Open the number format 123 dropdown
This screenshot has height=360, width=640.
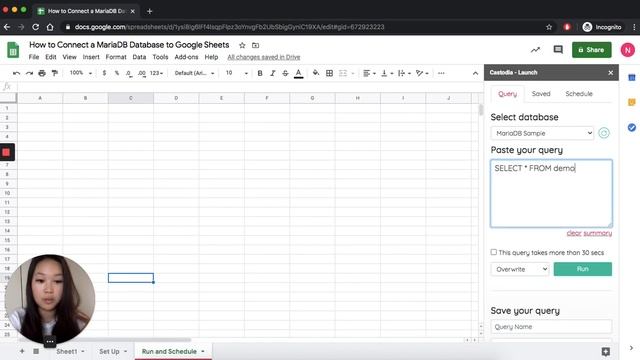[156, 73]
